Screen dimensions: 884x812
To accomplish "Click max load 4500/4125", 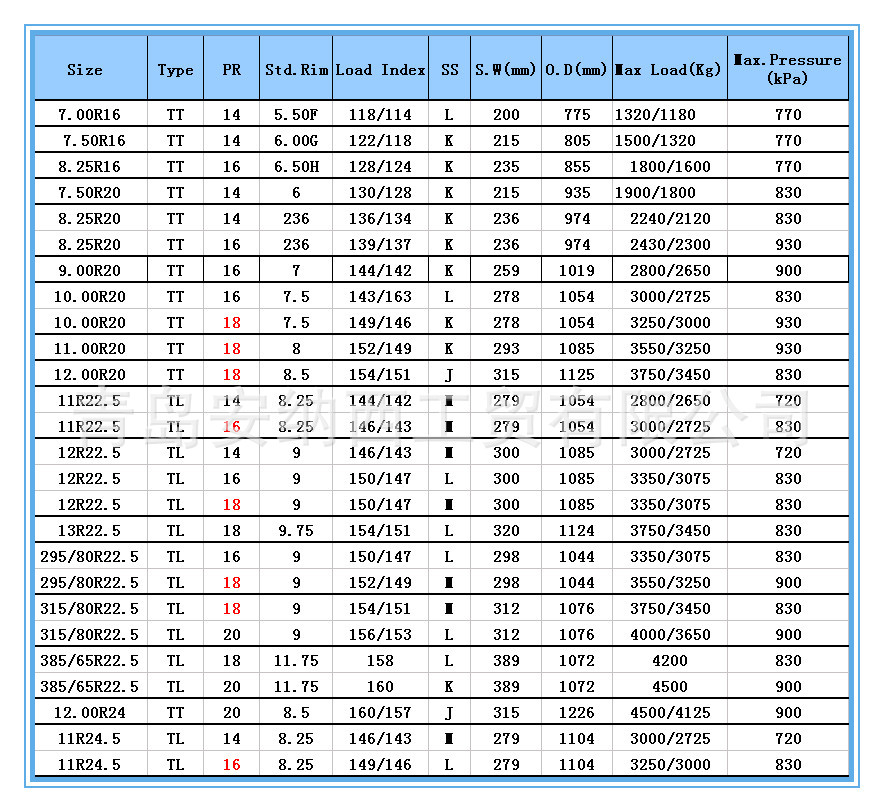I will [670, 713].
